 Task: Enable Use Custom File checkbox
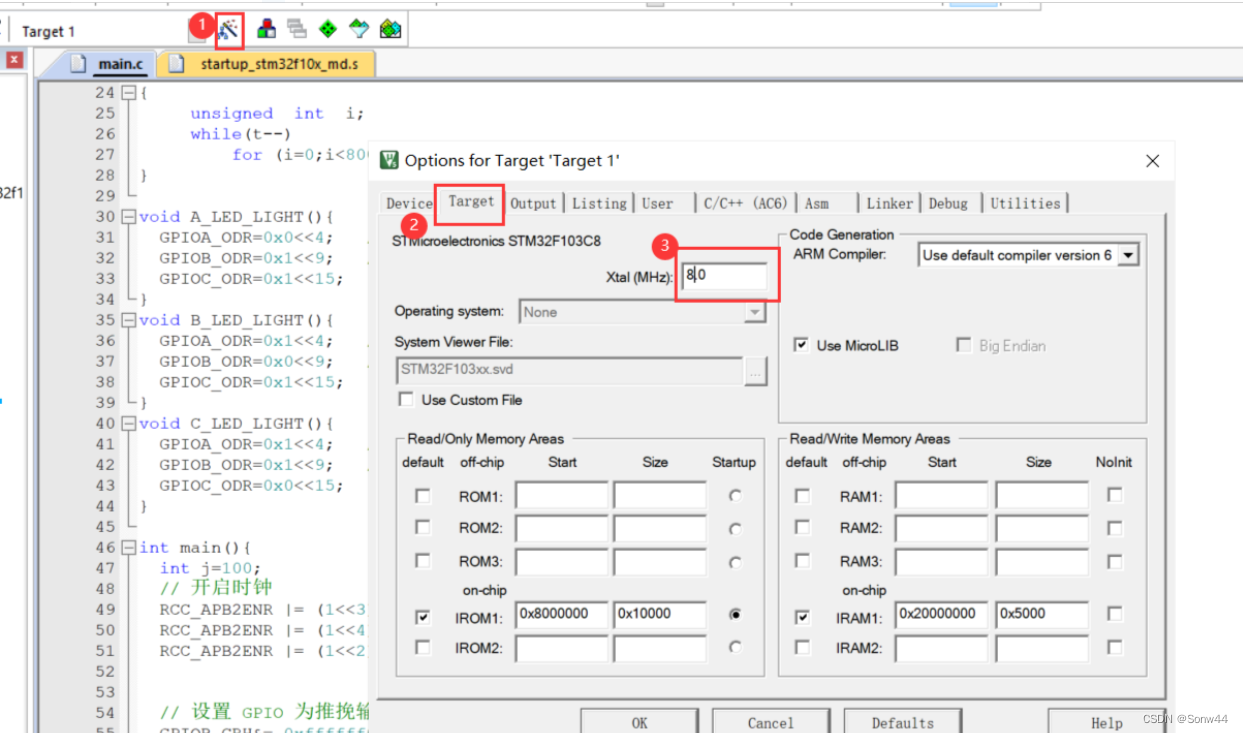(x=406, y=399)
